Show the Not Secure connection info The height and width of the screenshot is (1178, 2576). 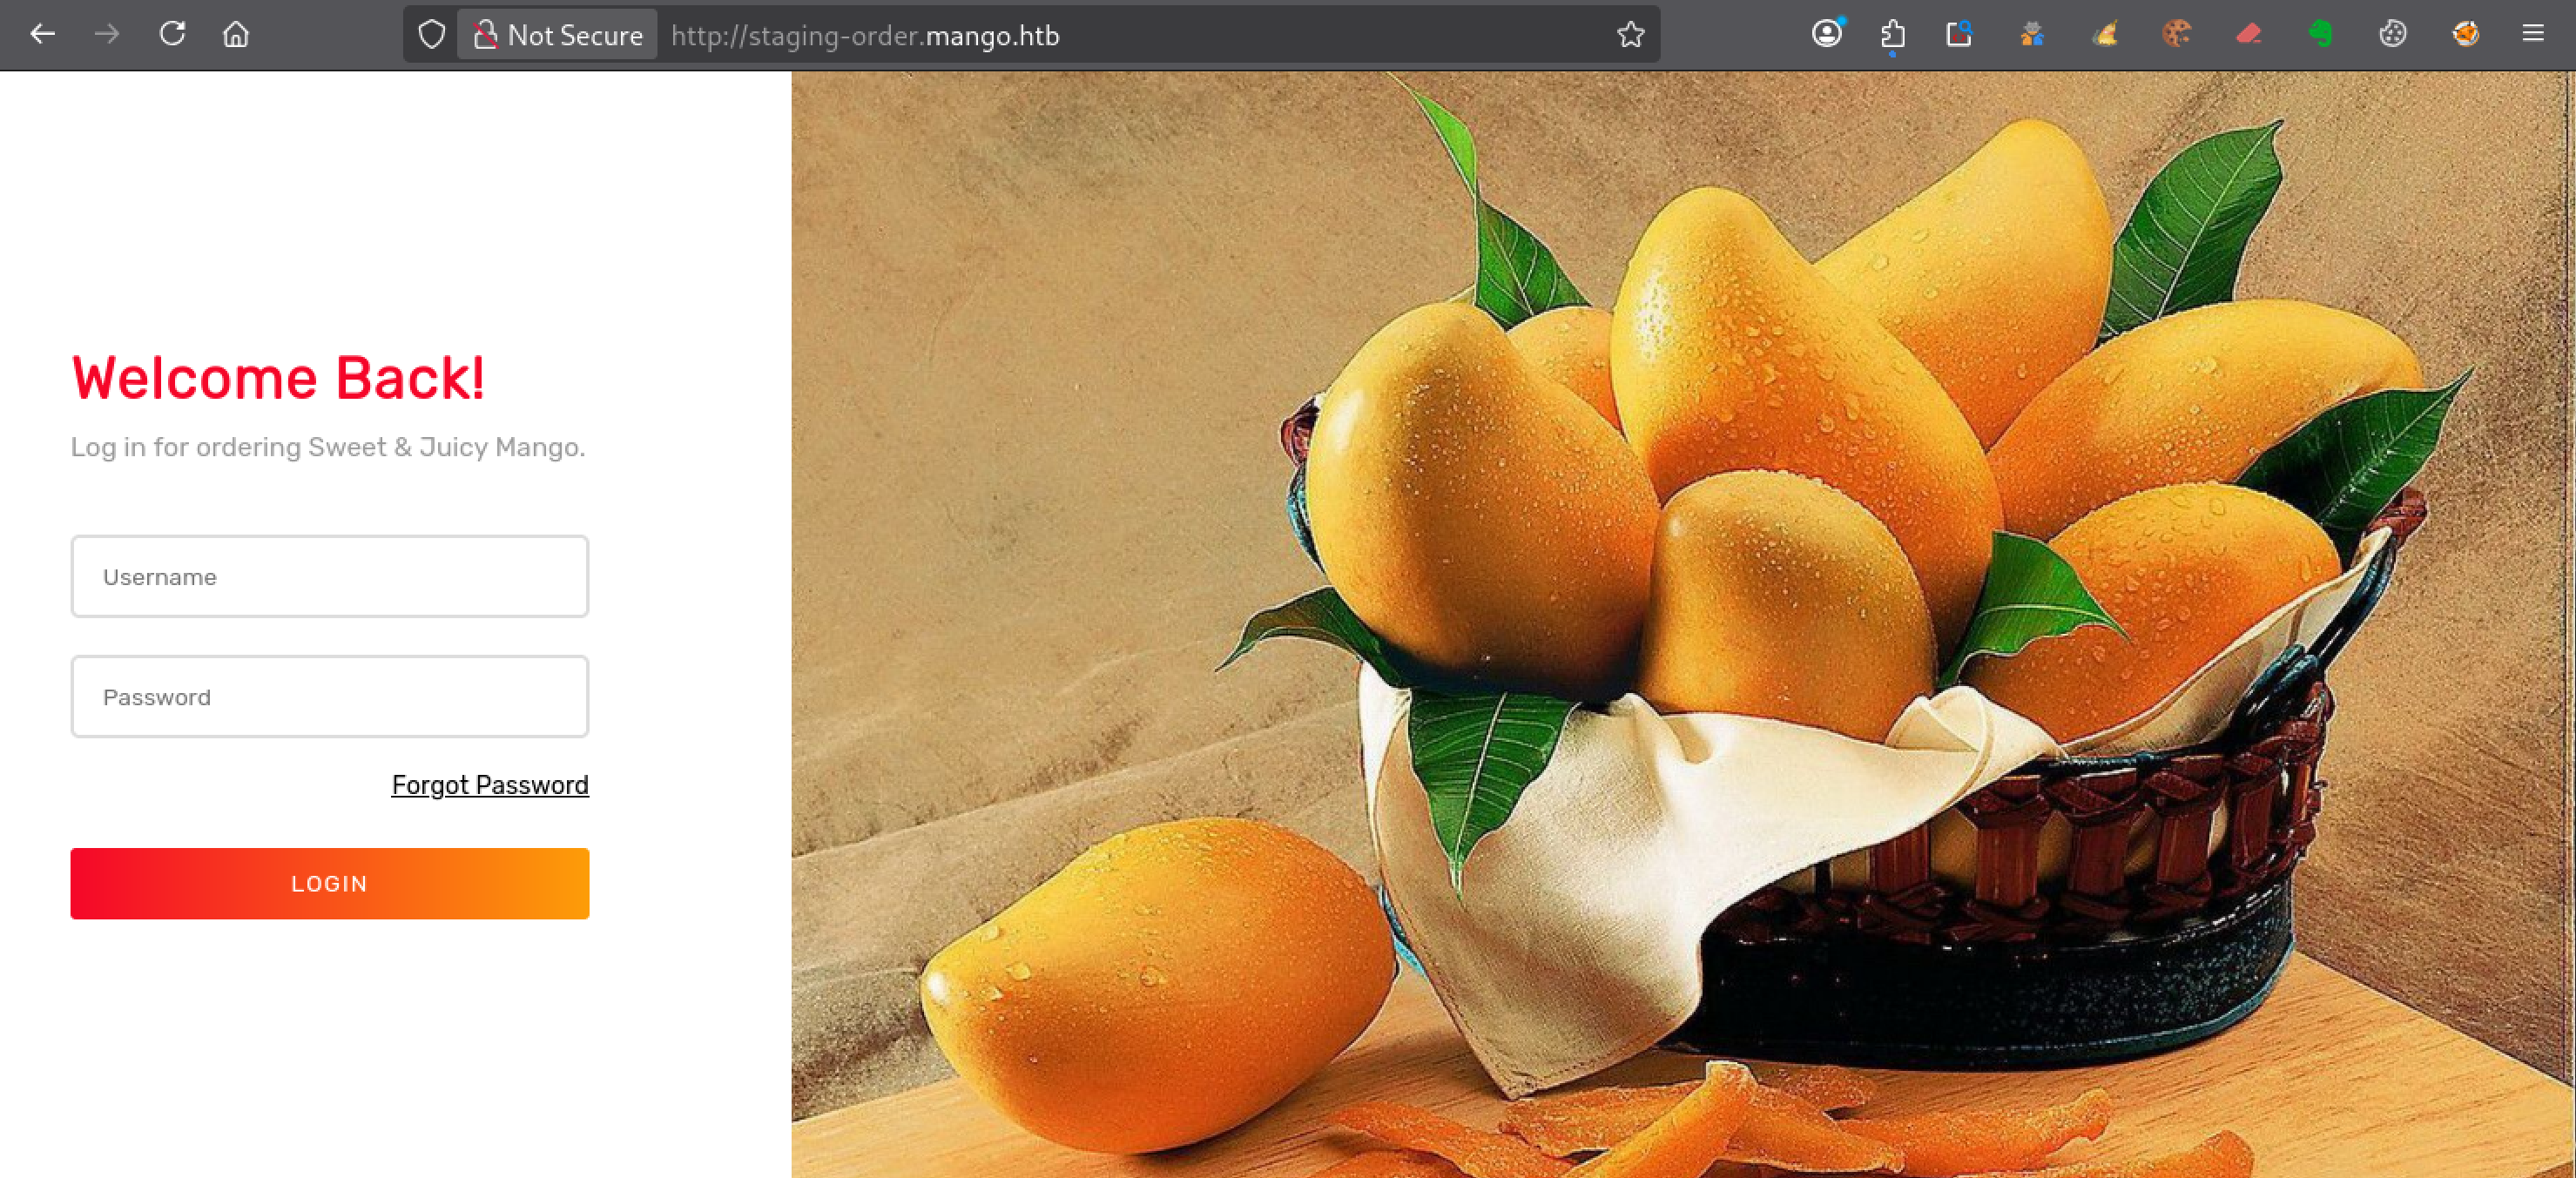pos(557,35)
